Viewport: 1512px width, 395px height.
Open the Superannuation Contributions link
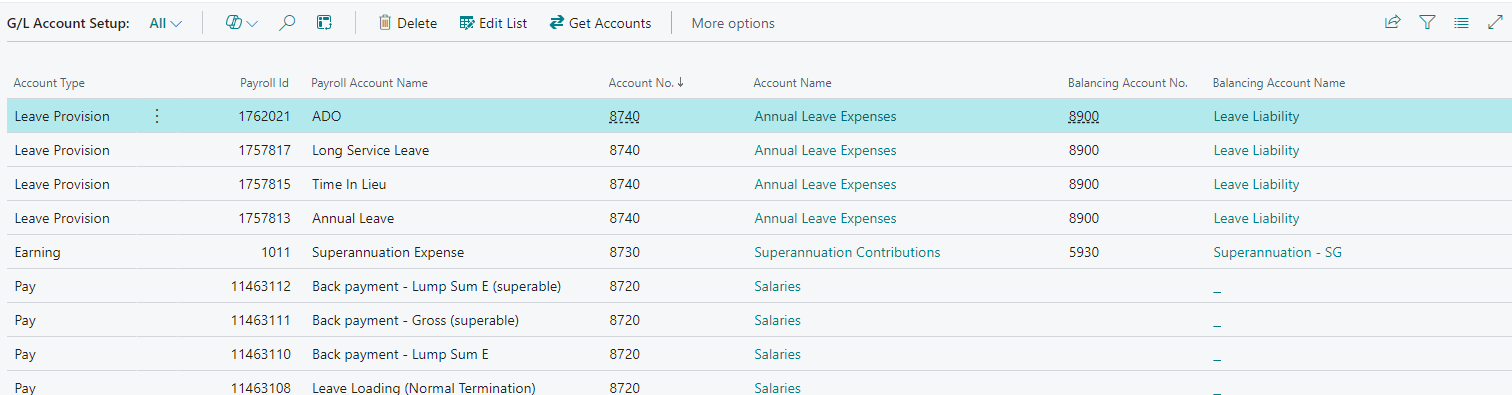[847, 252]
